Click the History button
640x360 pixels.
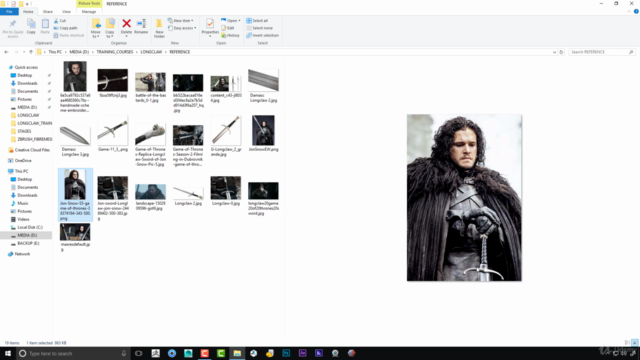tap(230, 35)
